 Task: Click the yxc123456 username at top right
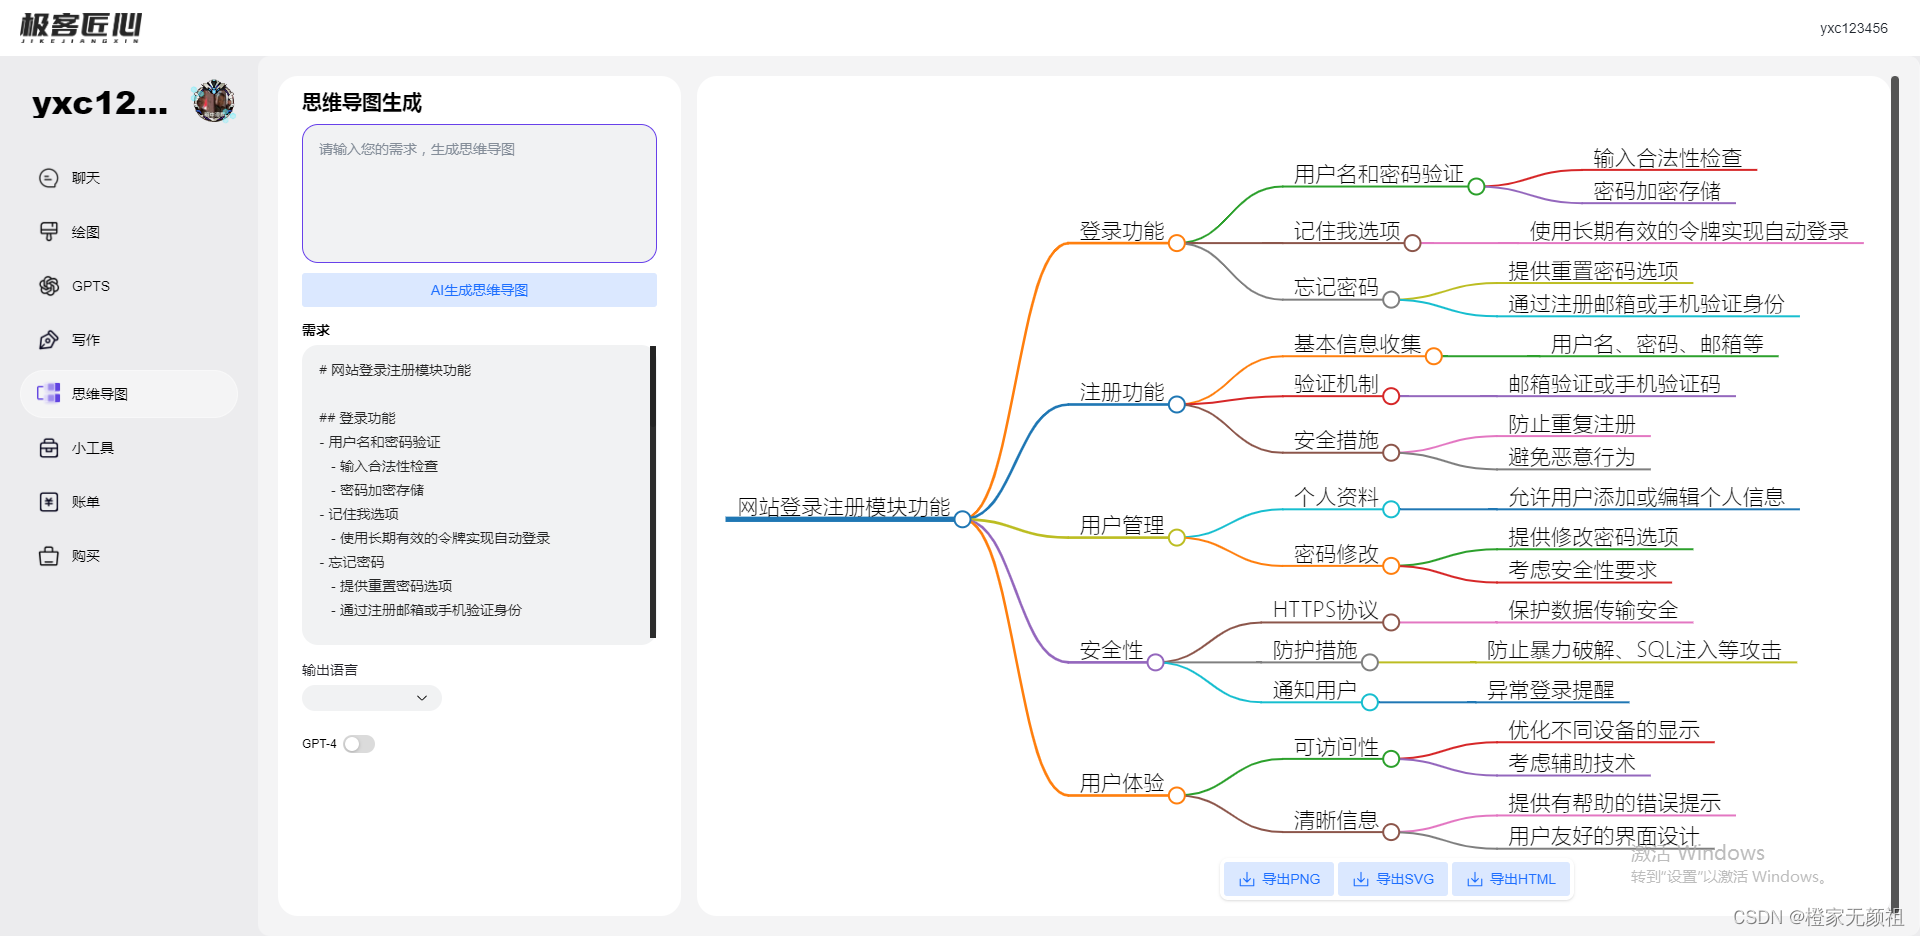point(1853,28)
